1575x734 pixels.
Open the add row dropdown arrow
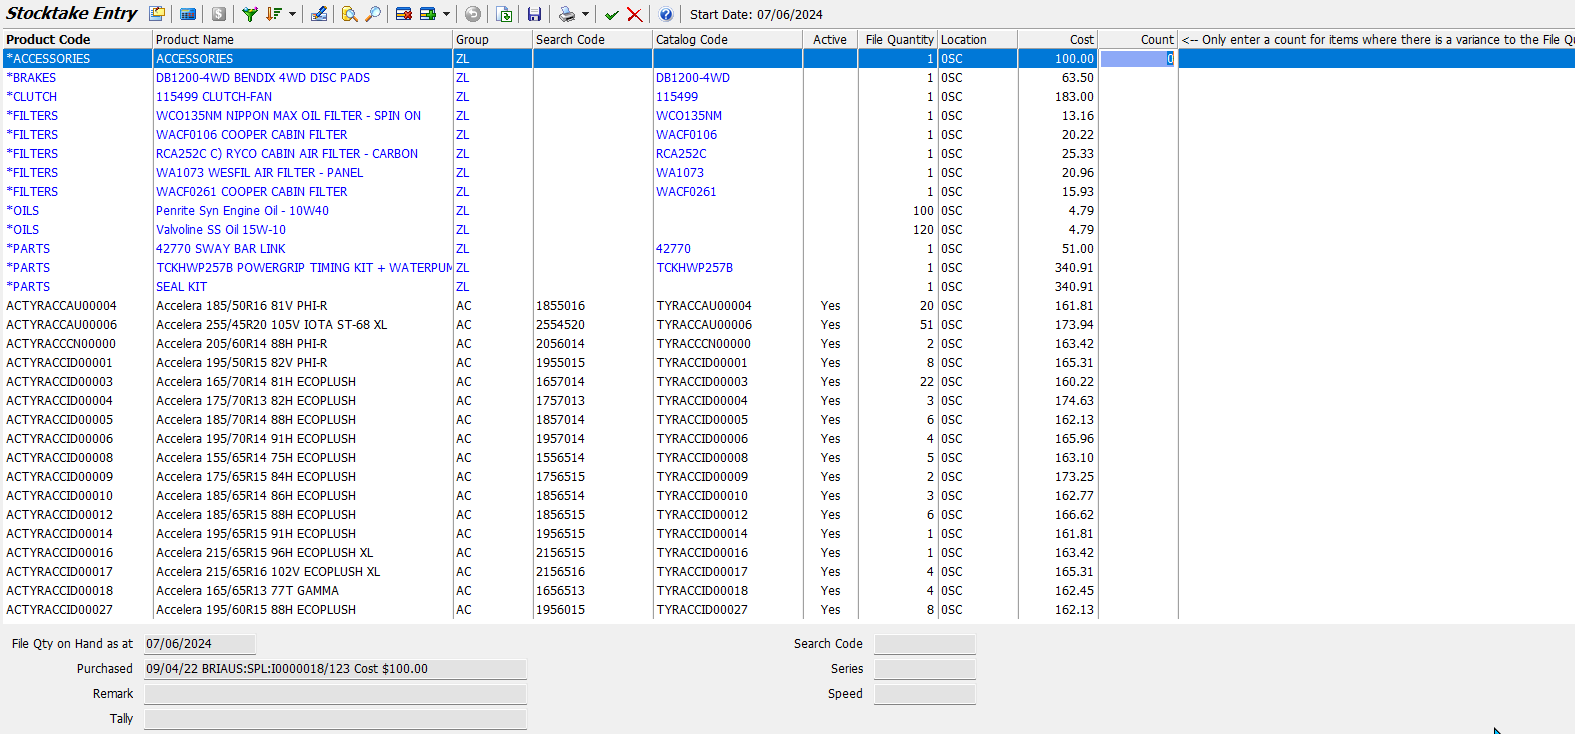click(x=446, y=14)
